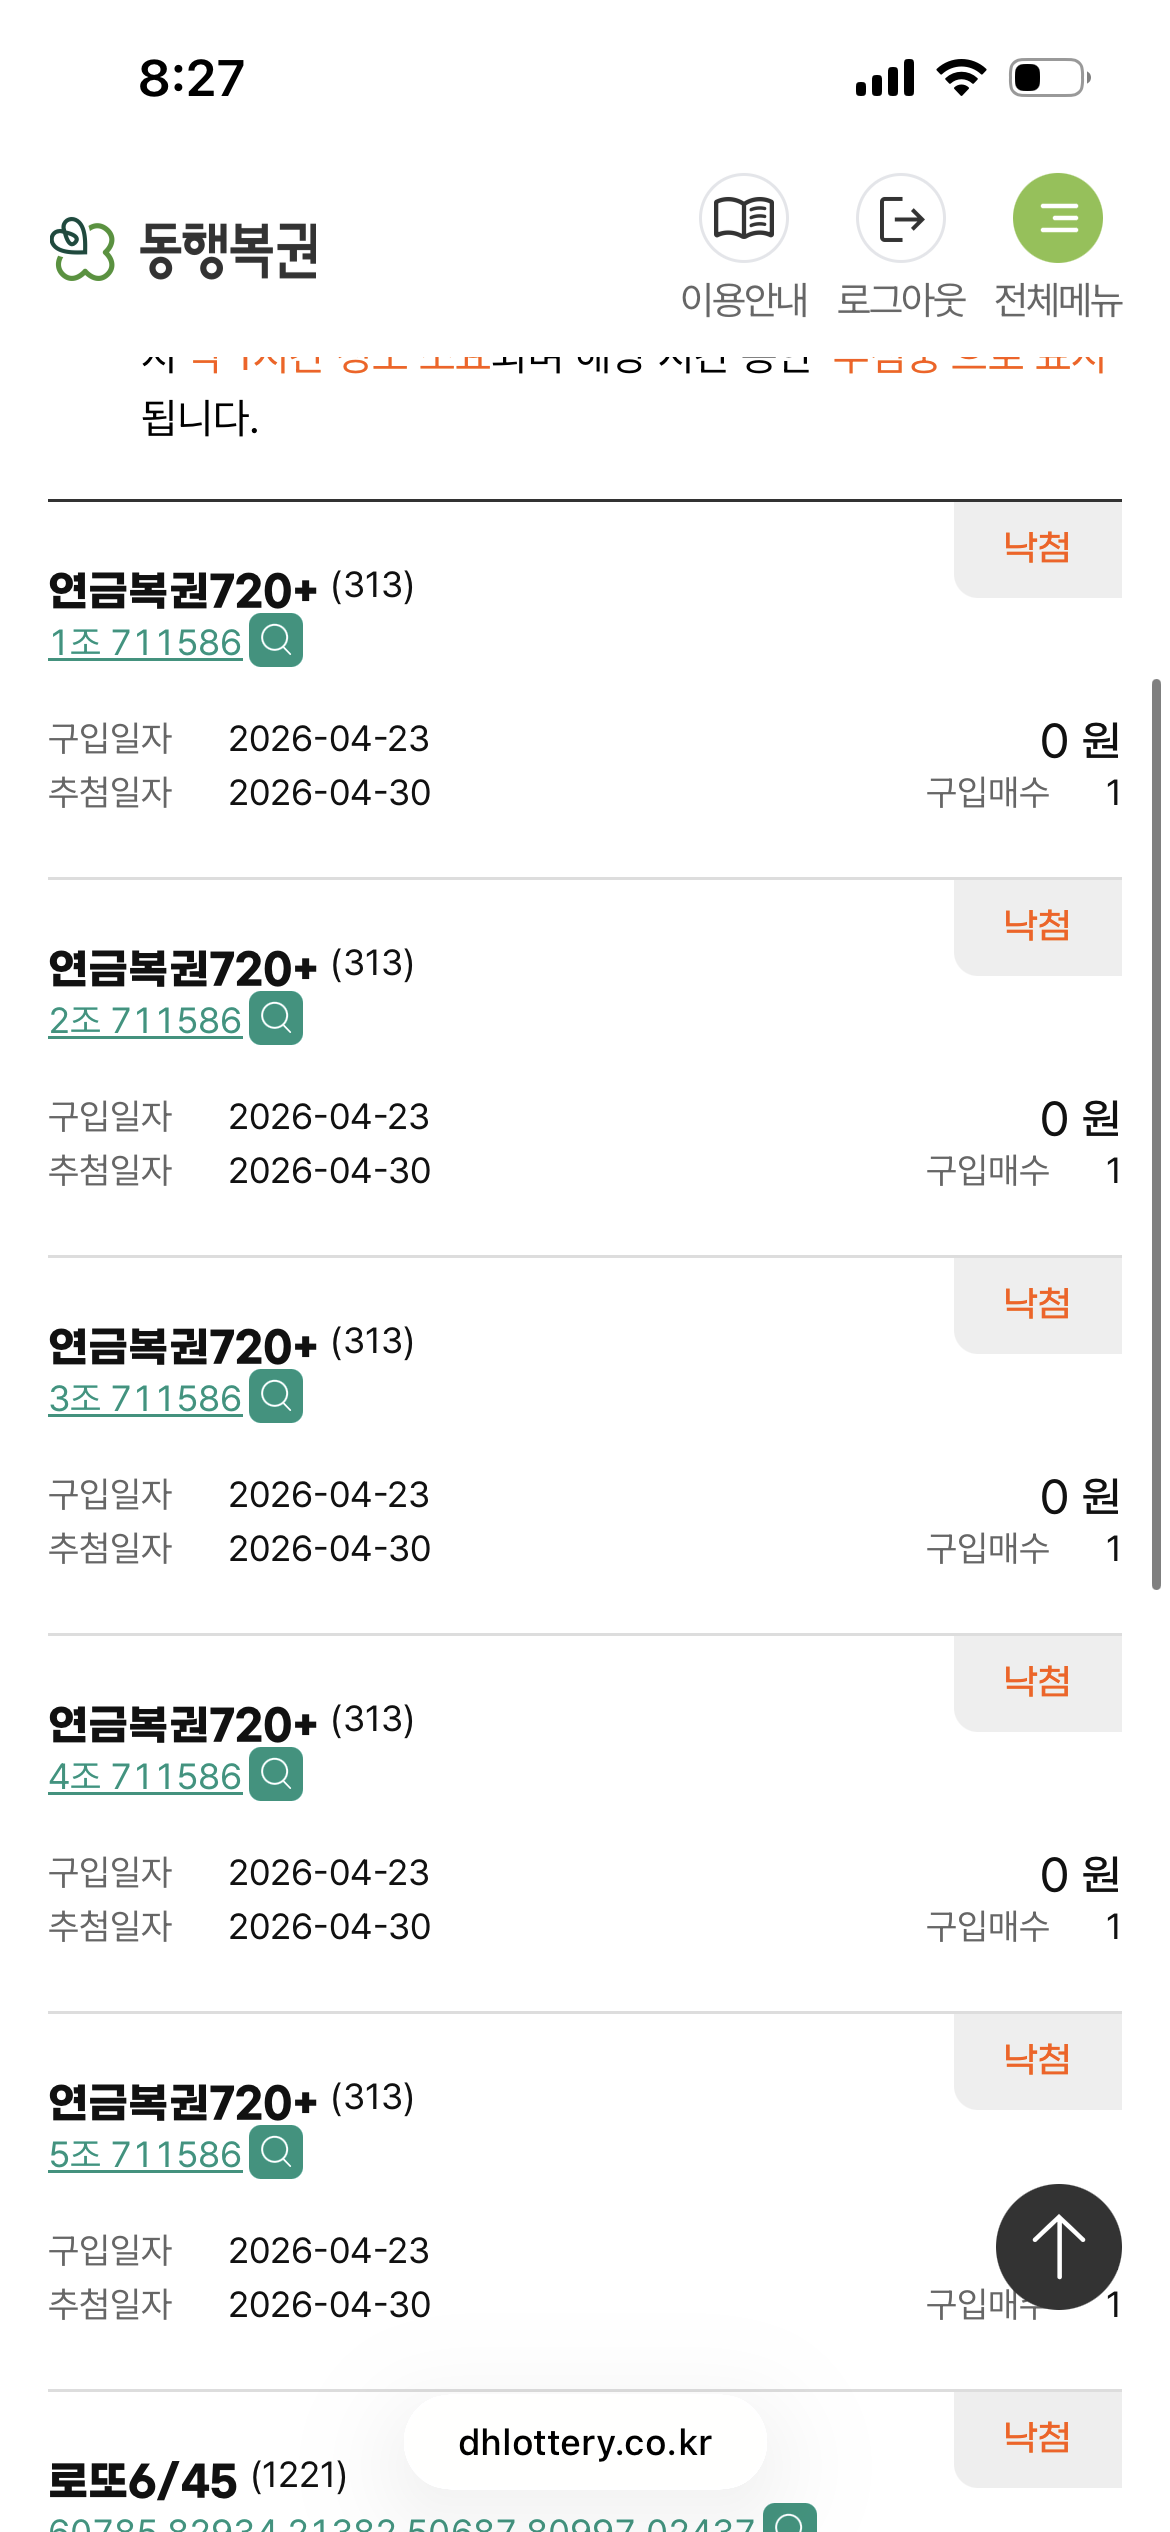This screenshot has height=2532, width=1170.
Task: Click the 동행복권 clover logo
Action: [x=82, y=249]
